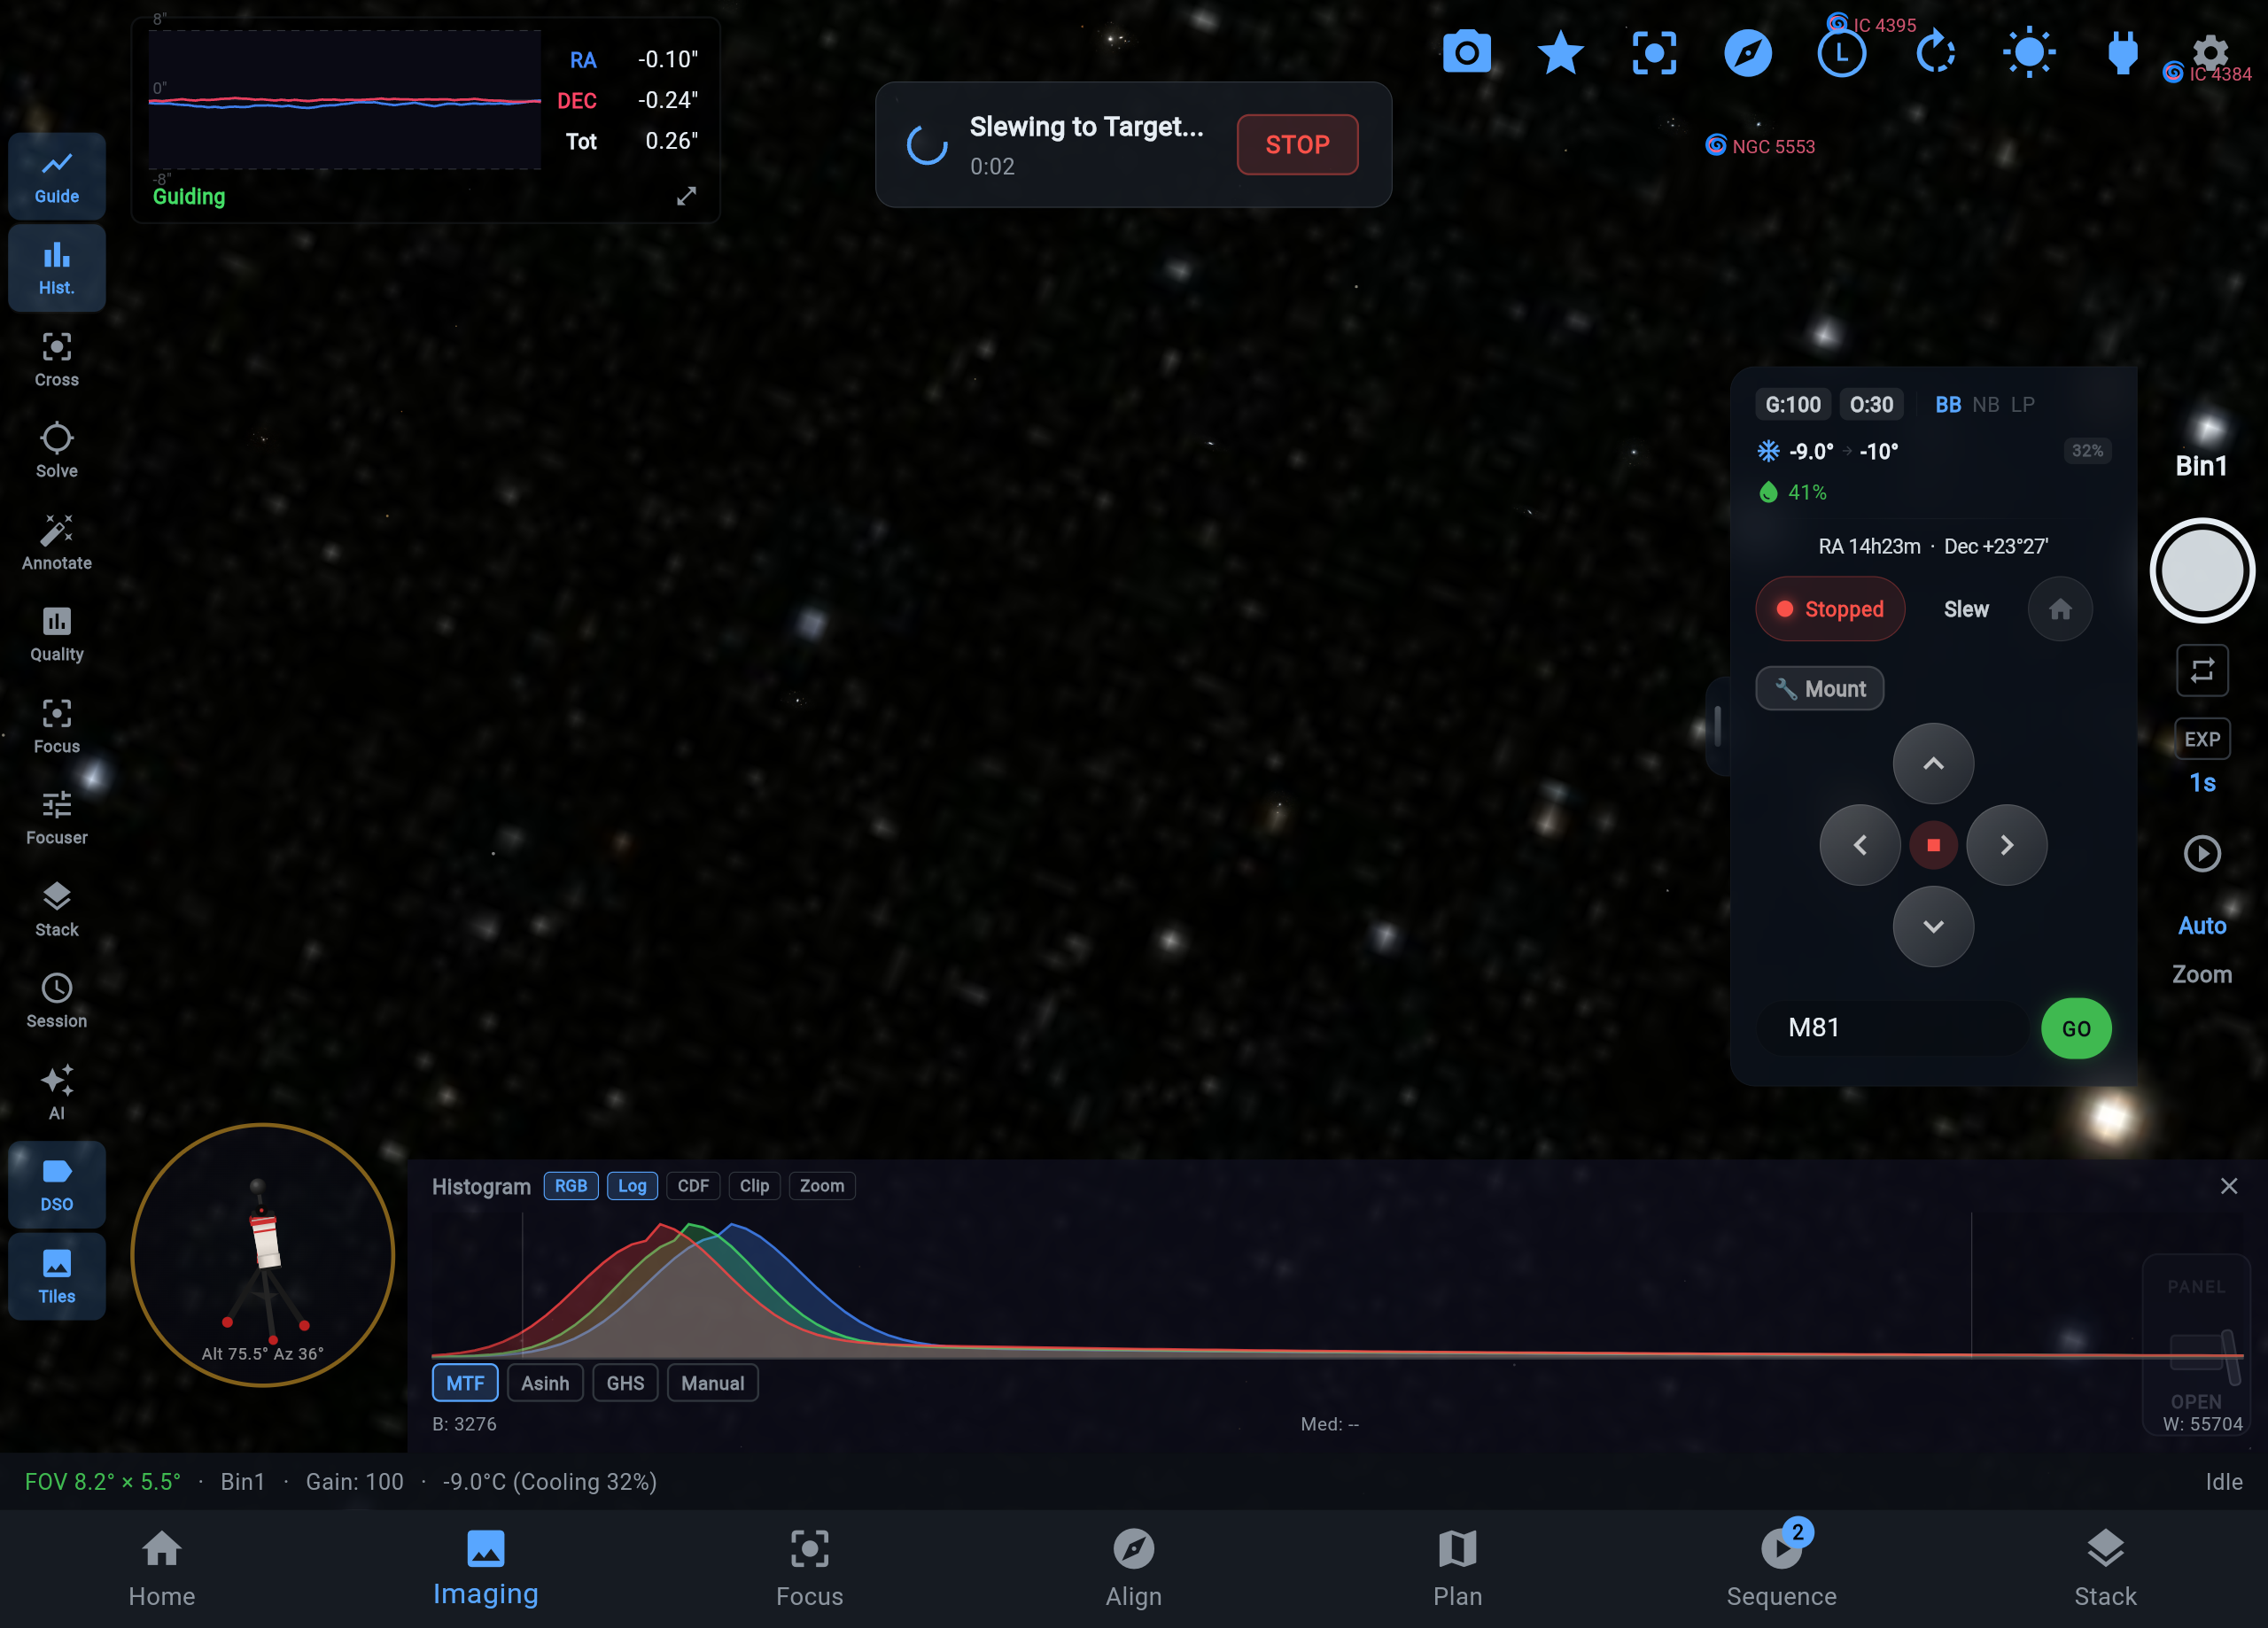Toggle the Hist. histogram tool

pos(57,268)
